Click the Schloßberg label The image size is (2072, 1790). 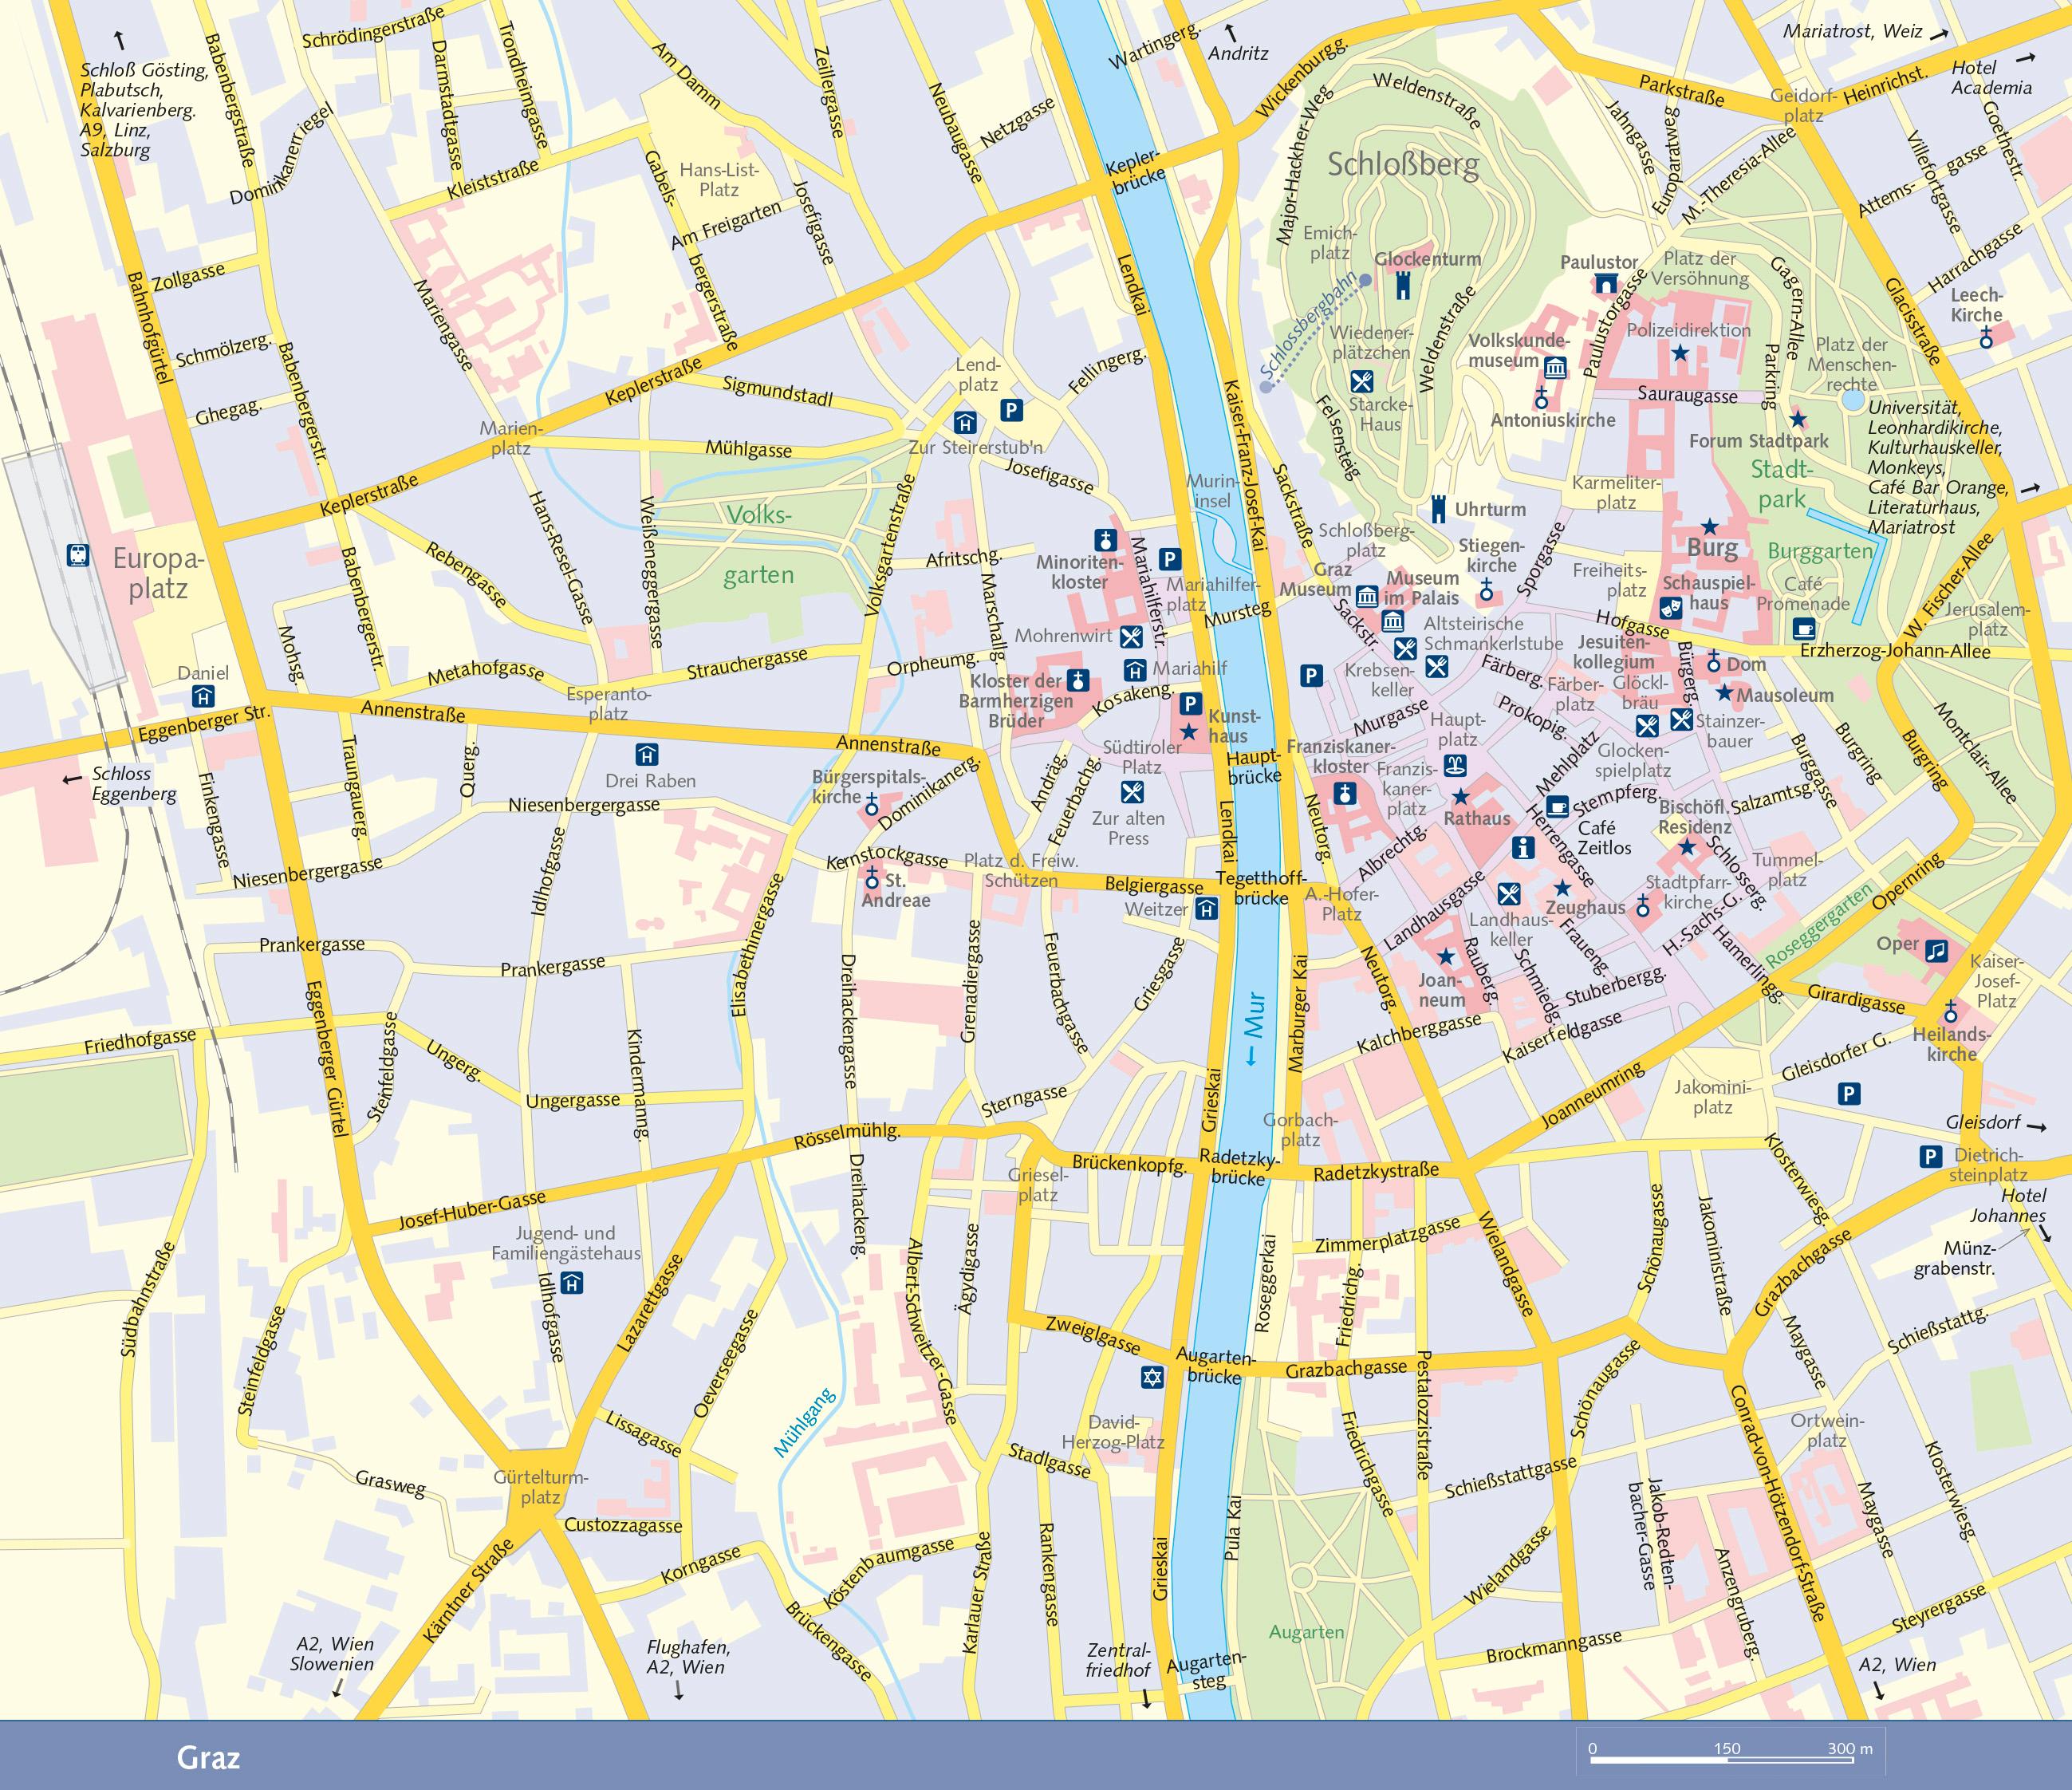click(x=1403, y=164)
